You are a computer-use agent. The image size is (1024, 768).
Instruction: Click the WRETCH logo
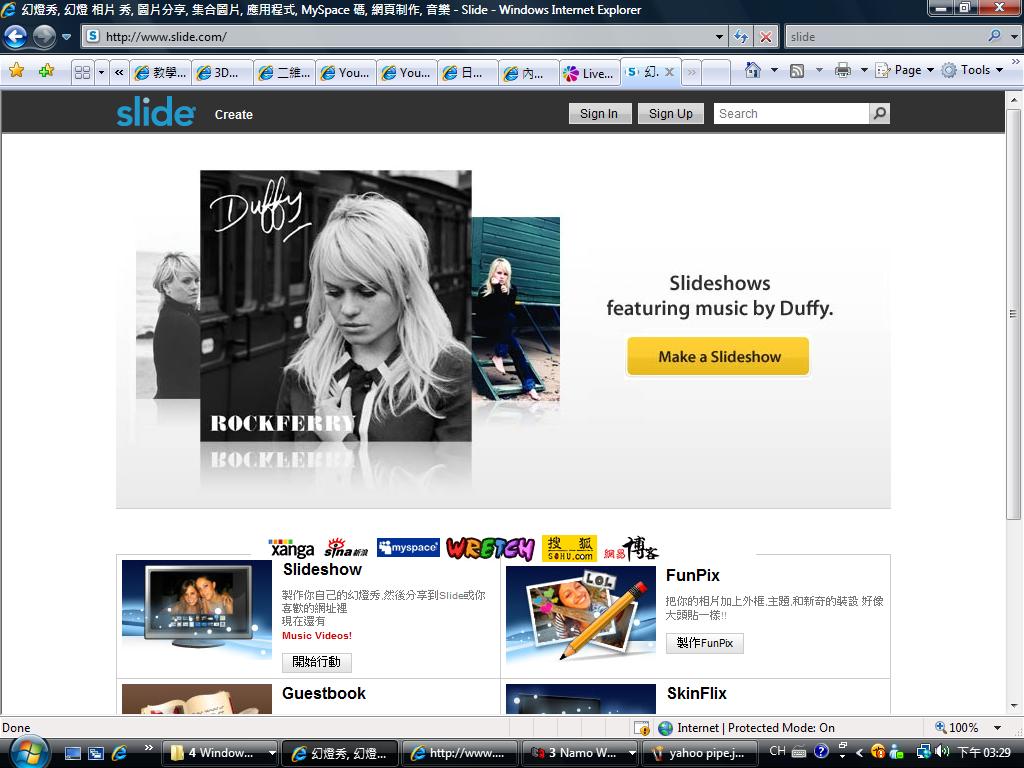click(490, 549)
